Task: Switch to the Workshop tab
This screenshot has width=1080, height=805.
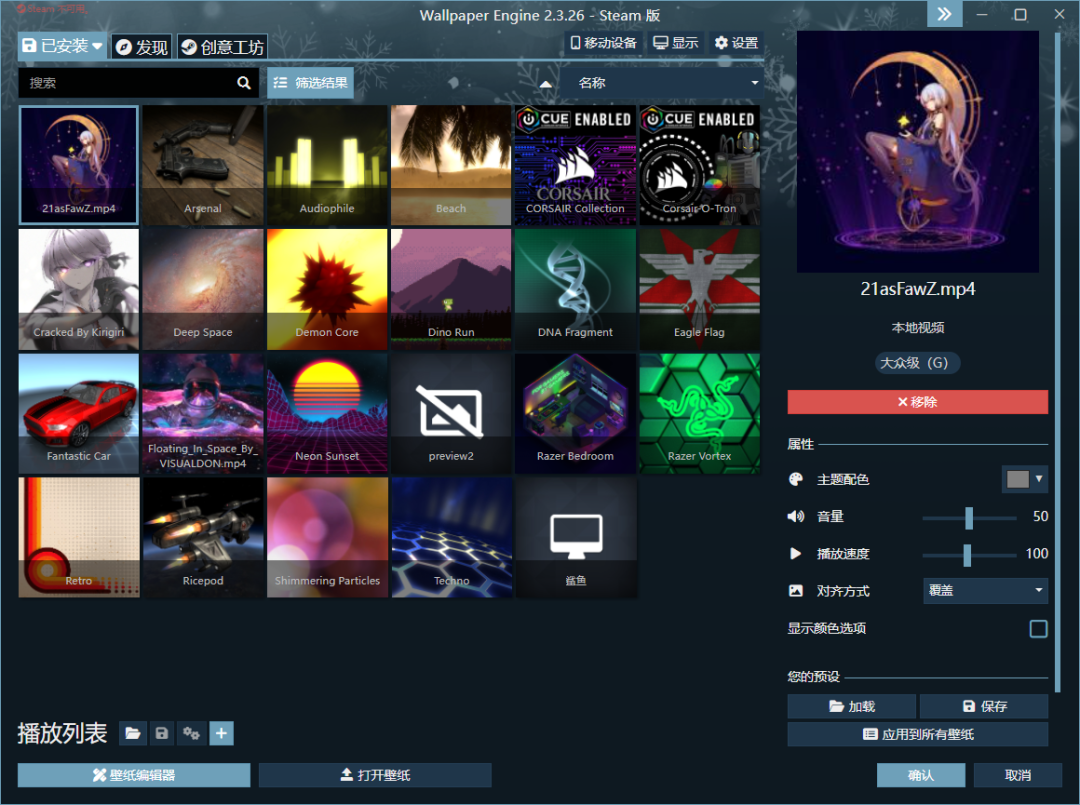Action: [222, 47]
